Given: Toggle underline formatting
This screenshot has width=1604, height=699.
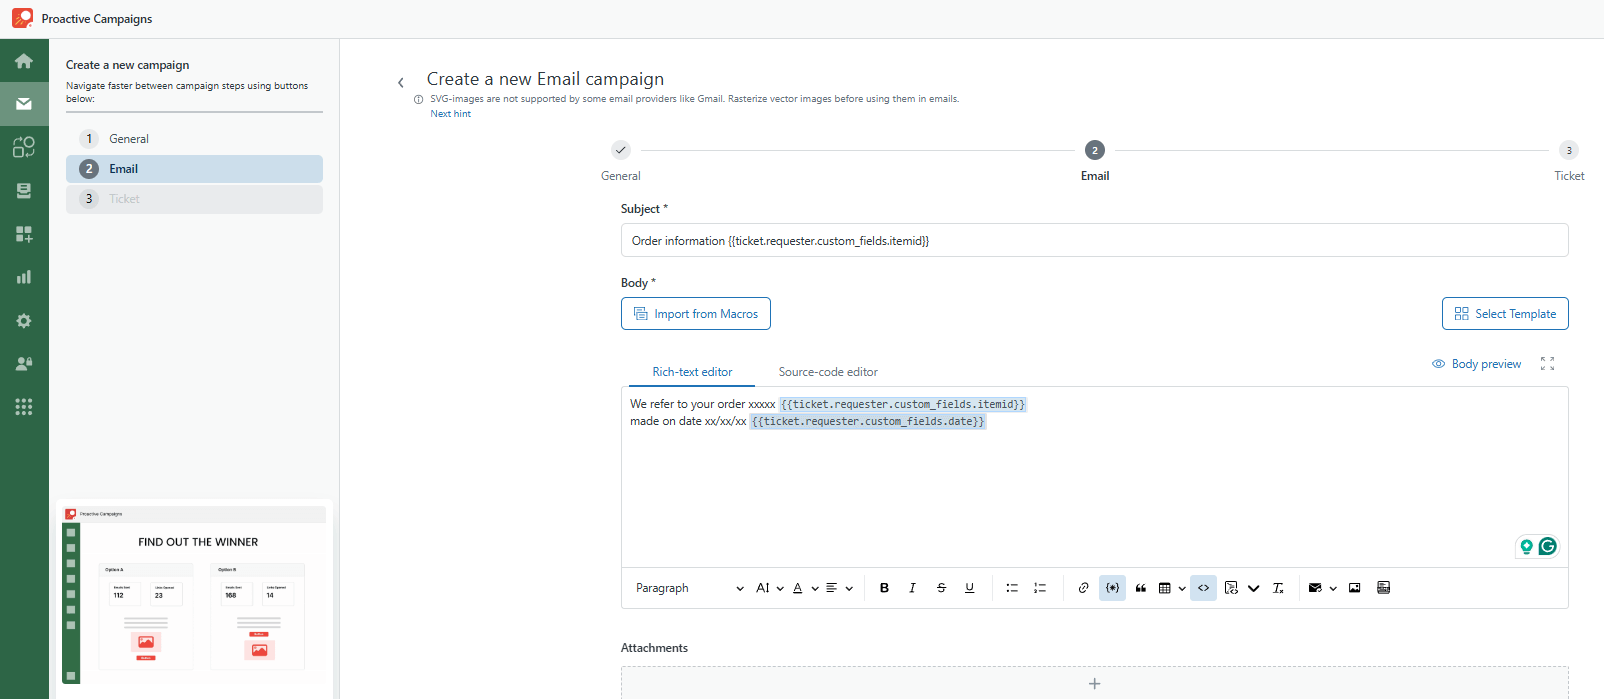Looking at the screenshot, I should tap(969, 588).
